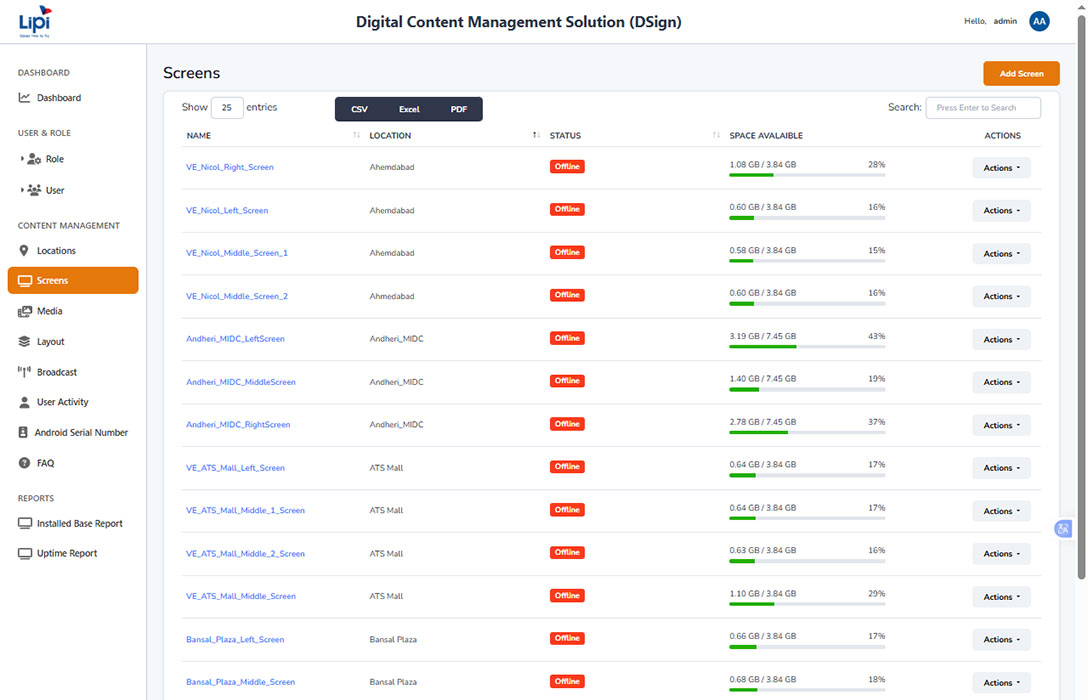Click 'ATS Mall' location for VE_ATS_Mall_Left_Screen
Image resolution: width=1088 pixels, height=700 pixels.
pos(386,468)
